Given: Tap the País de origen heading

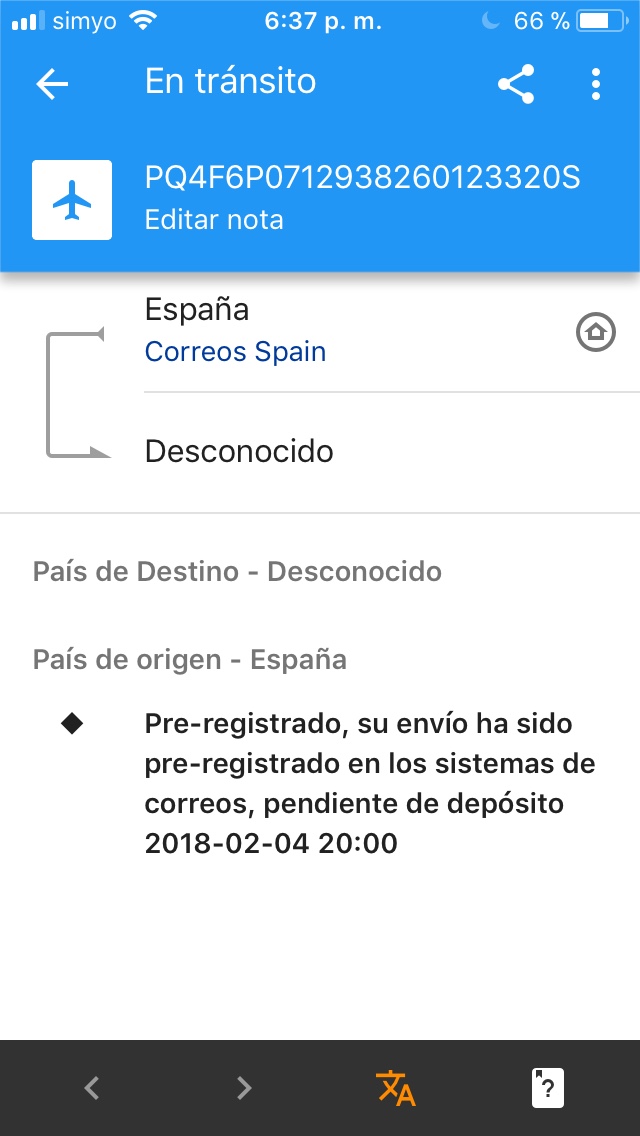Looking at the screenshot, I should 190,660.
